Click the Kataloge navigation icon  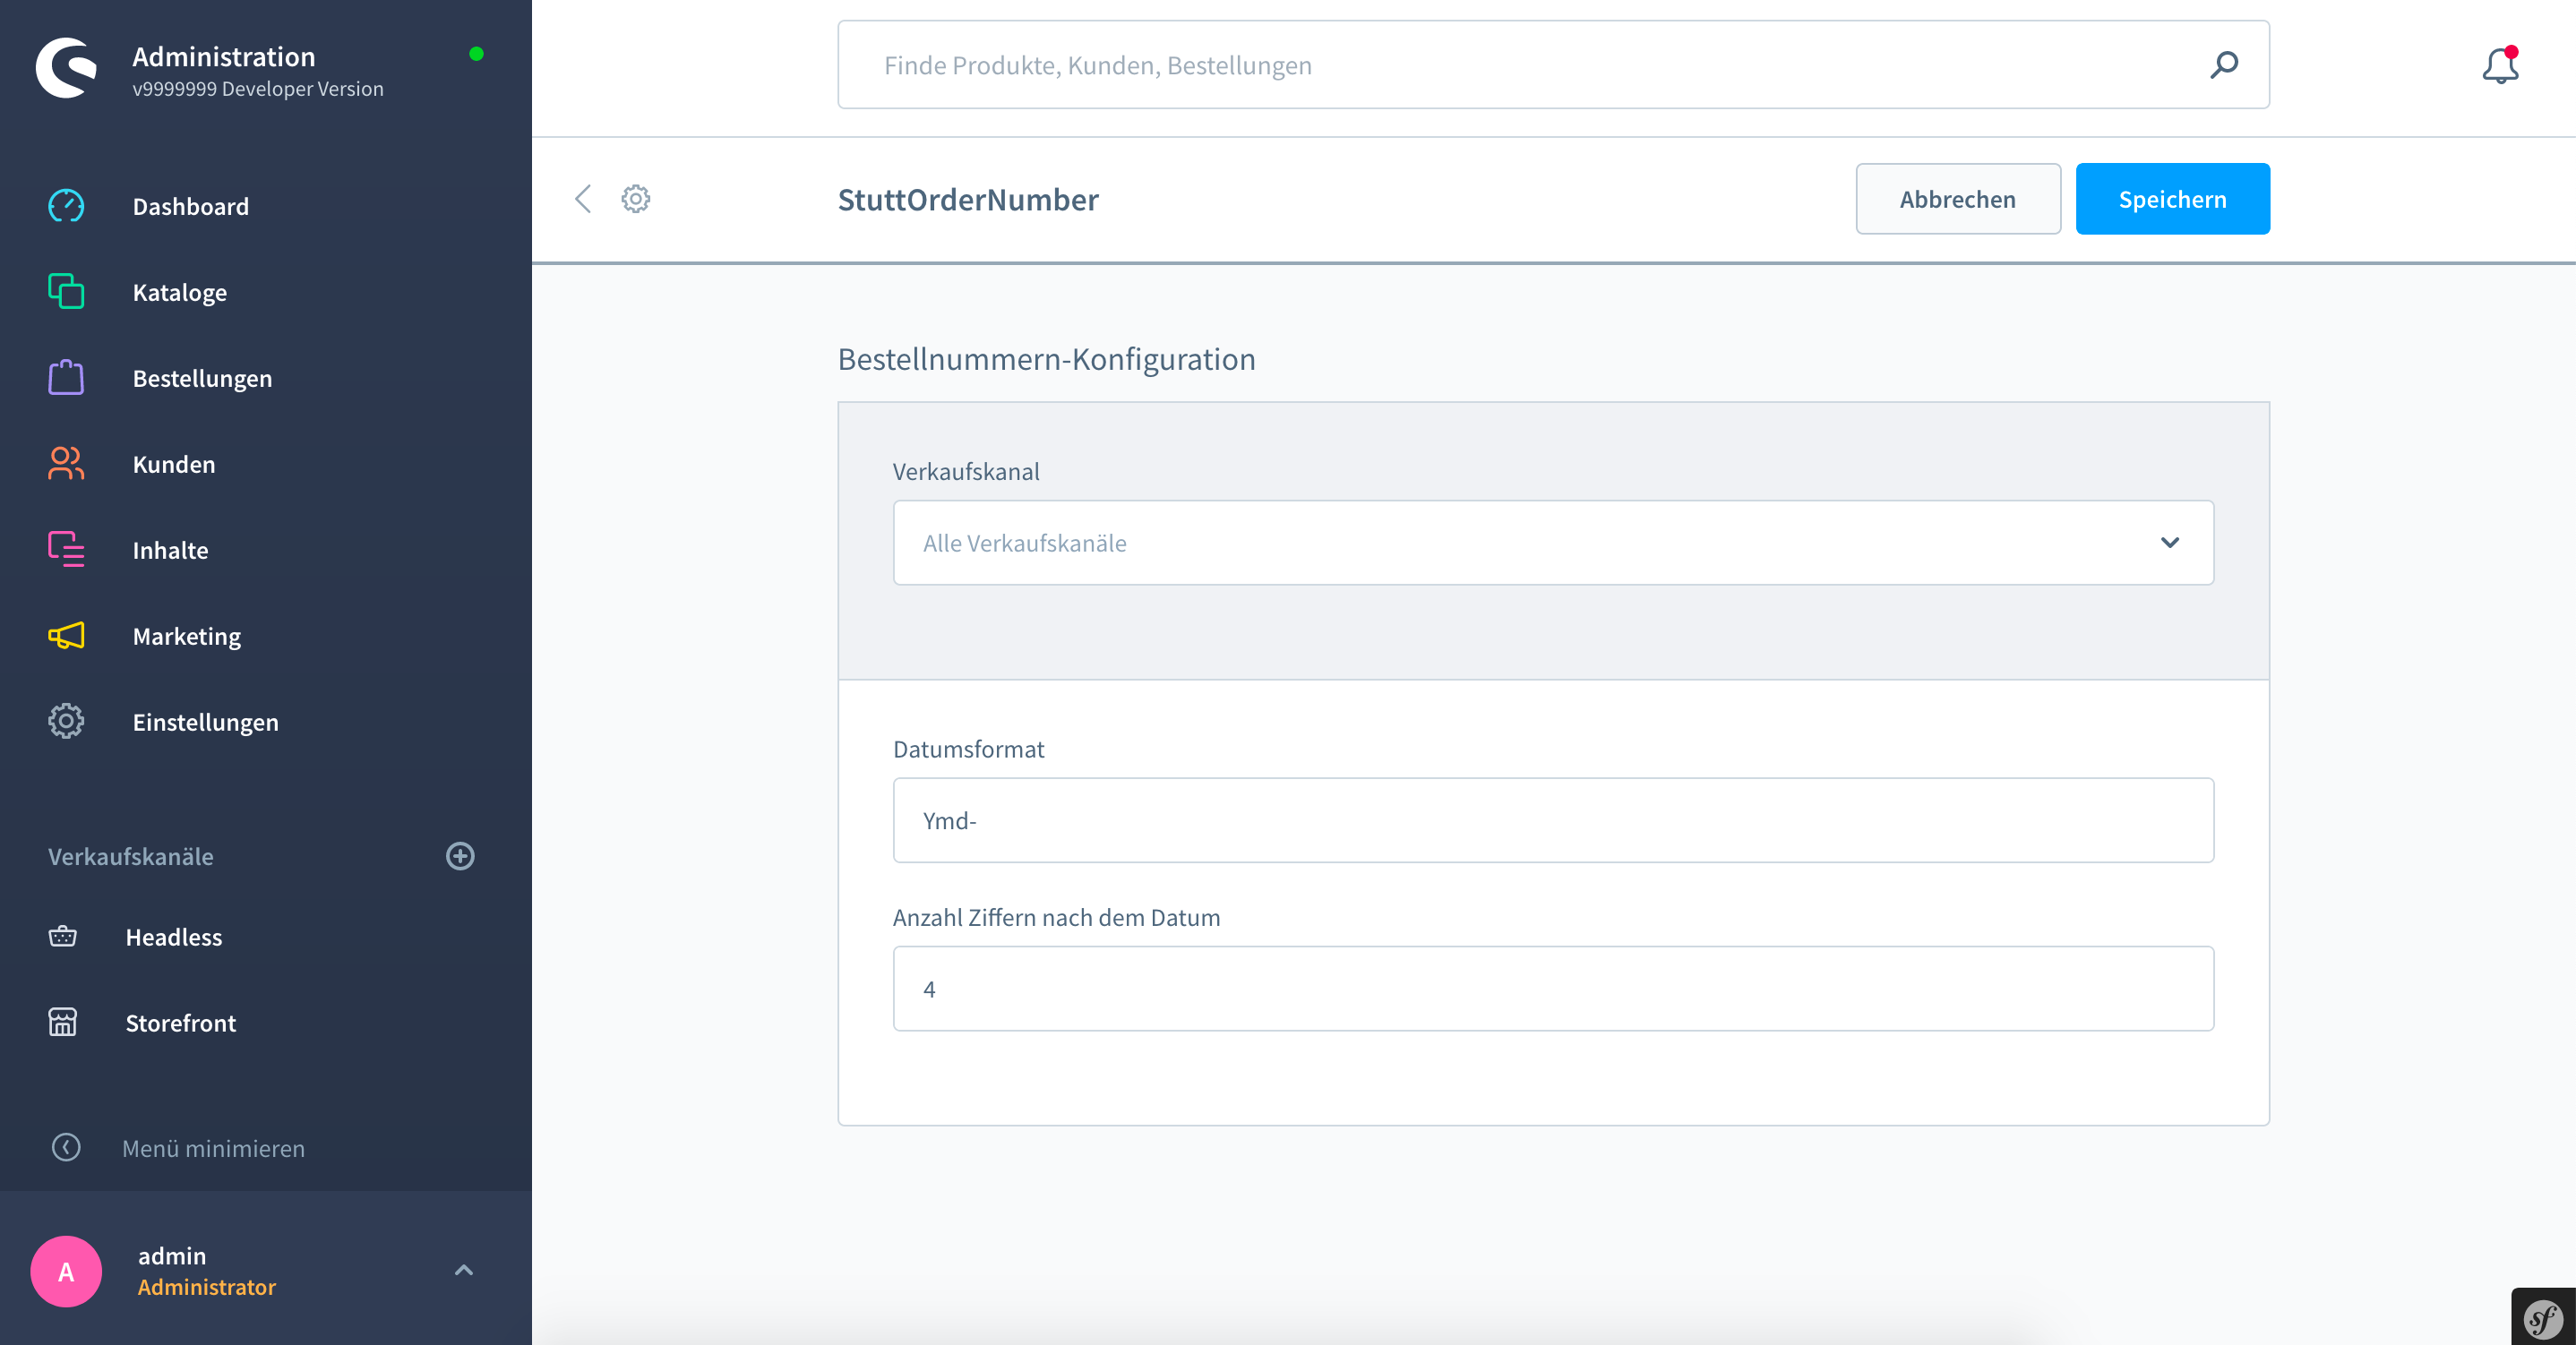tap(64, 291)
